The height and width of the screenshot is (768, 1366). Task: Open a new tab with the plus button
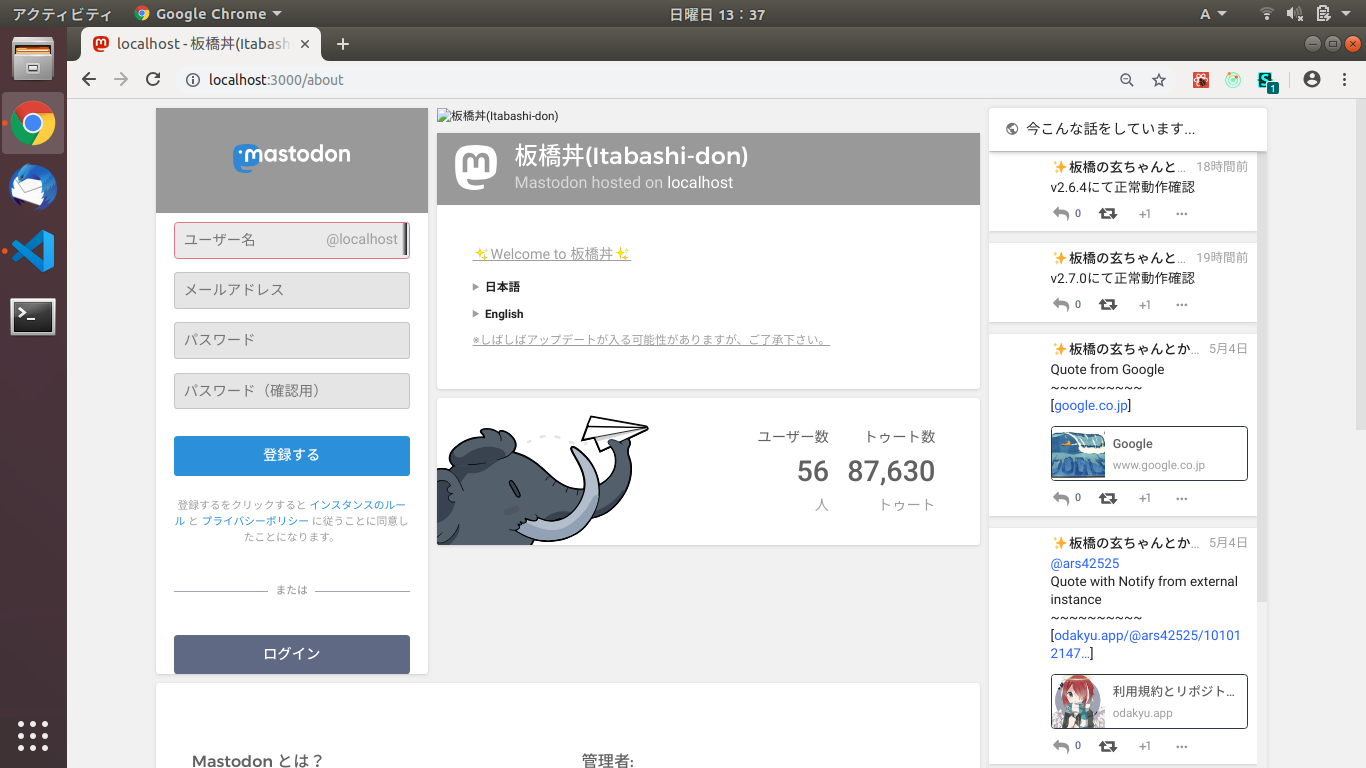pos(343,44)
